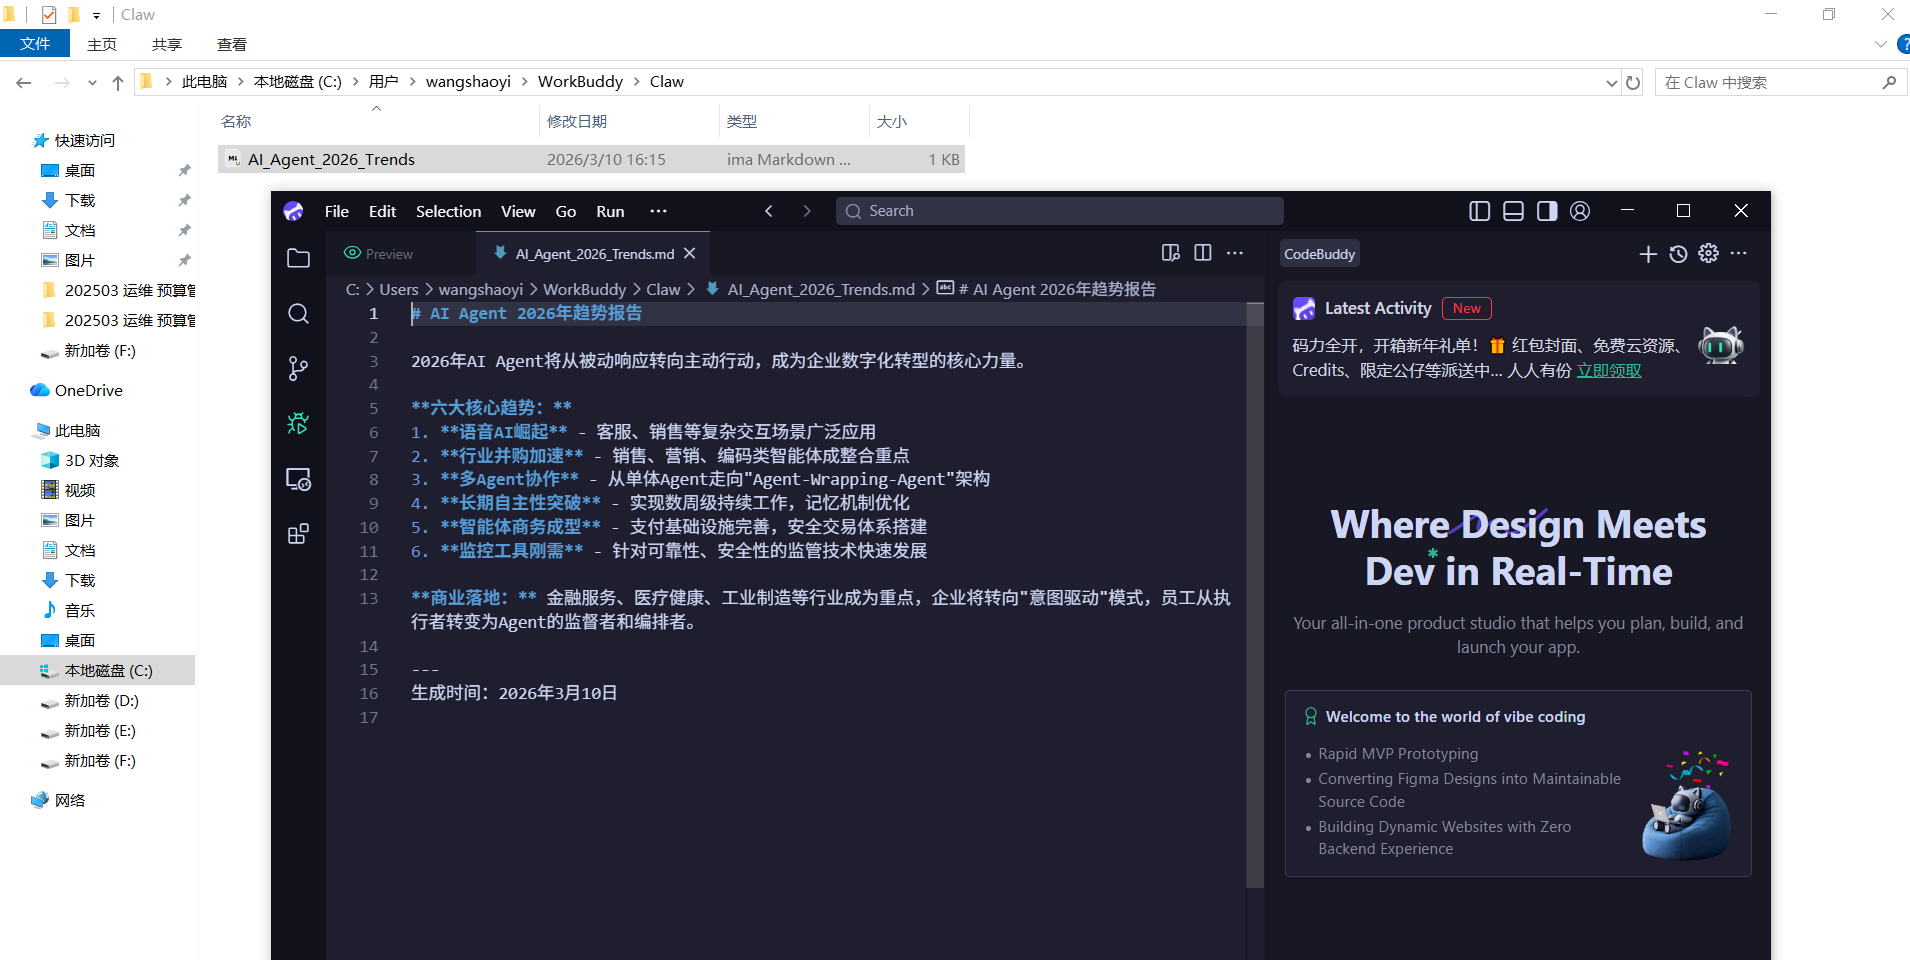
Task: Open the Quick Access toolbar customize dropdown
Action: pos(96,15)
